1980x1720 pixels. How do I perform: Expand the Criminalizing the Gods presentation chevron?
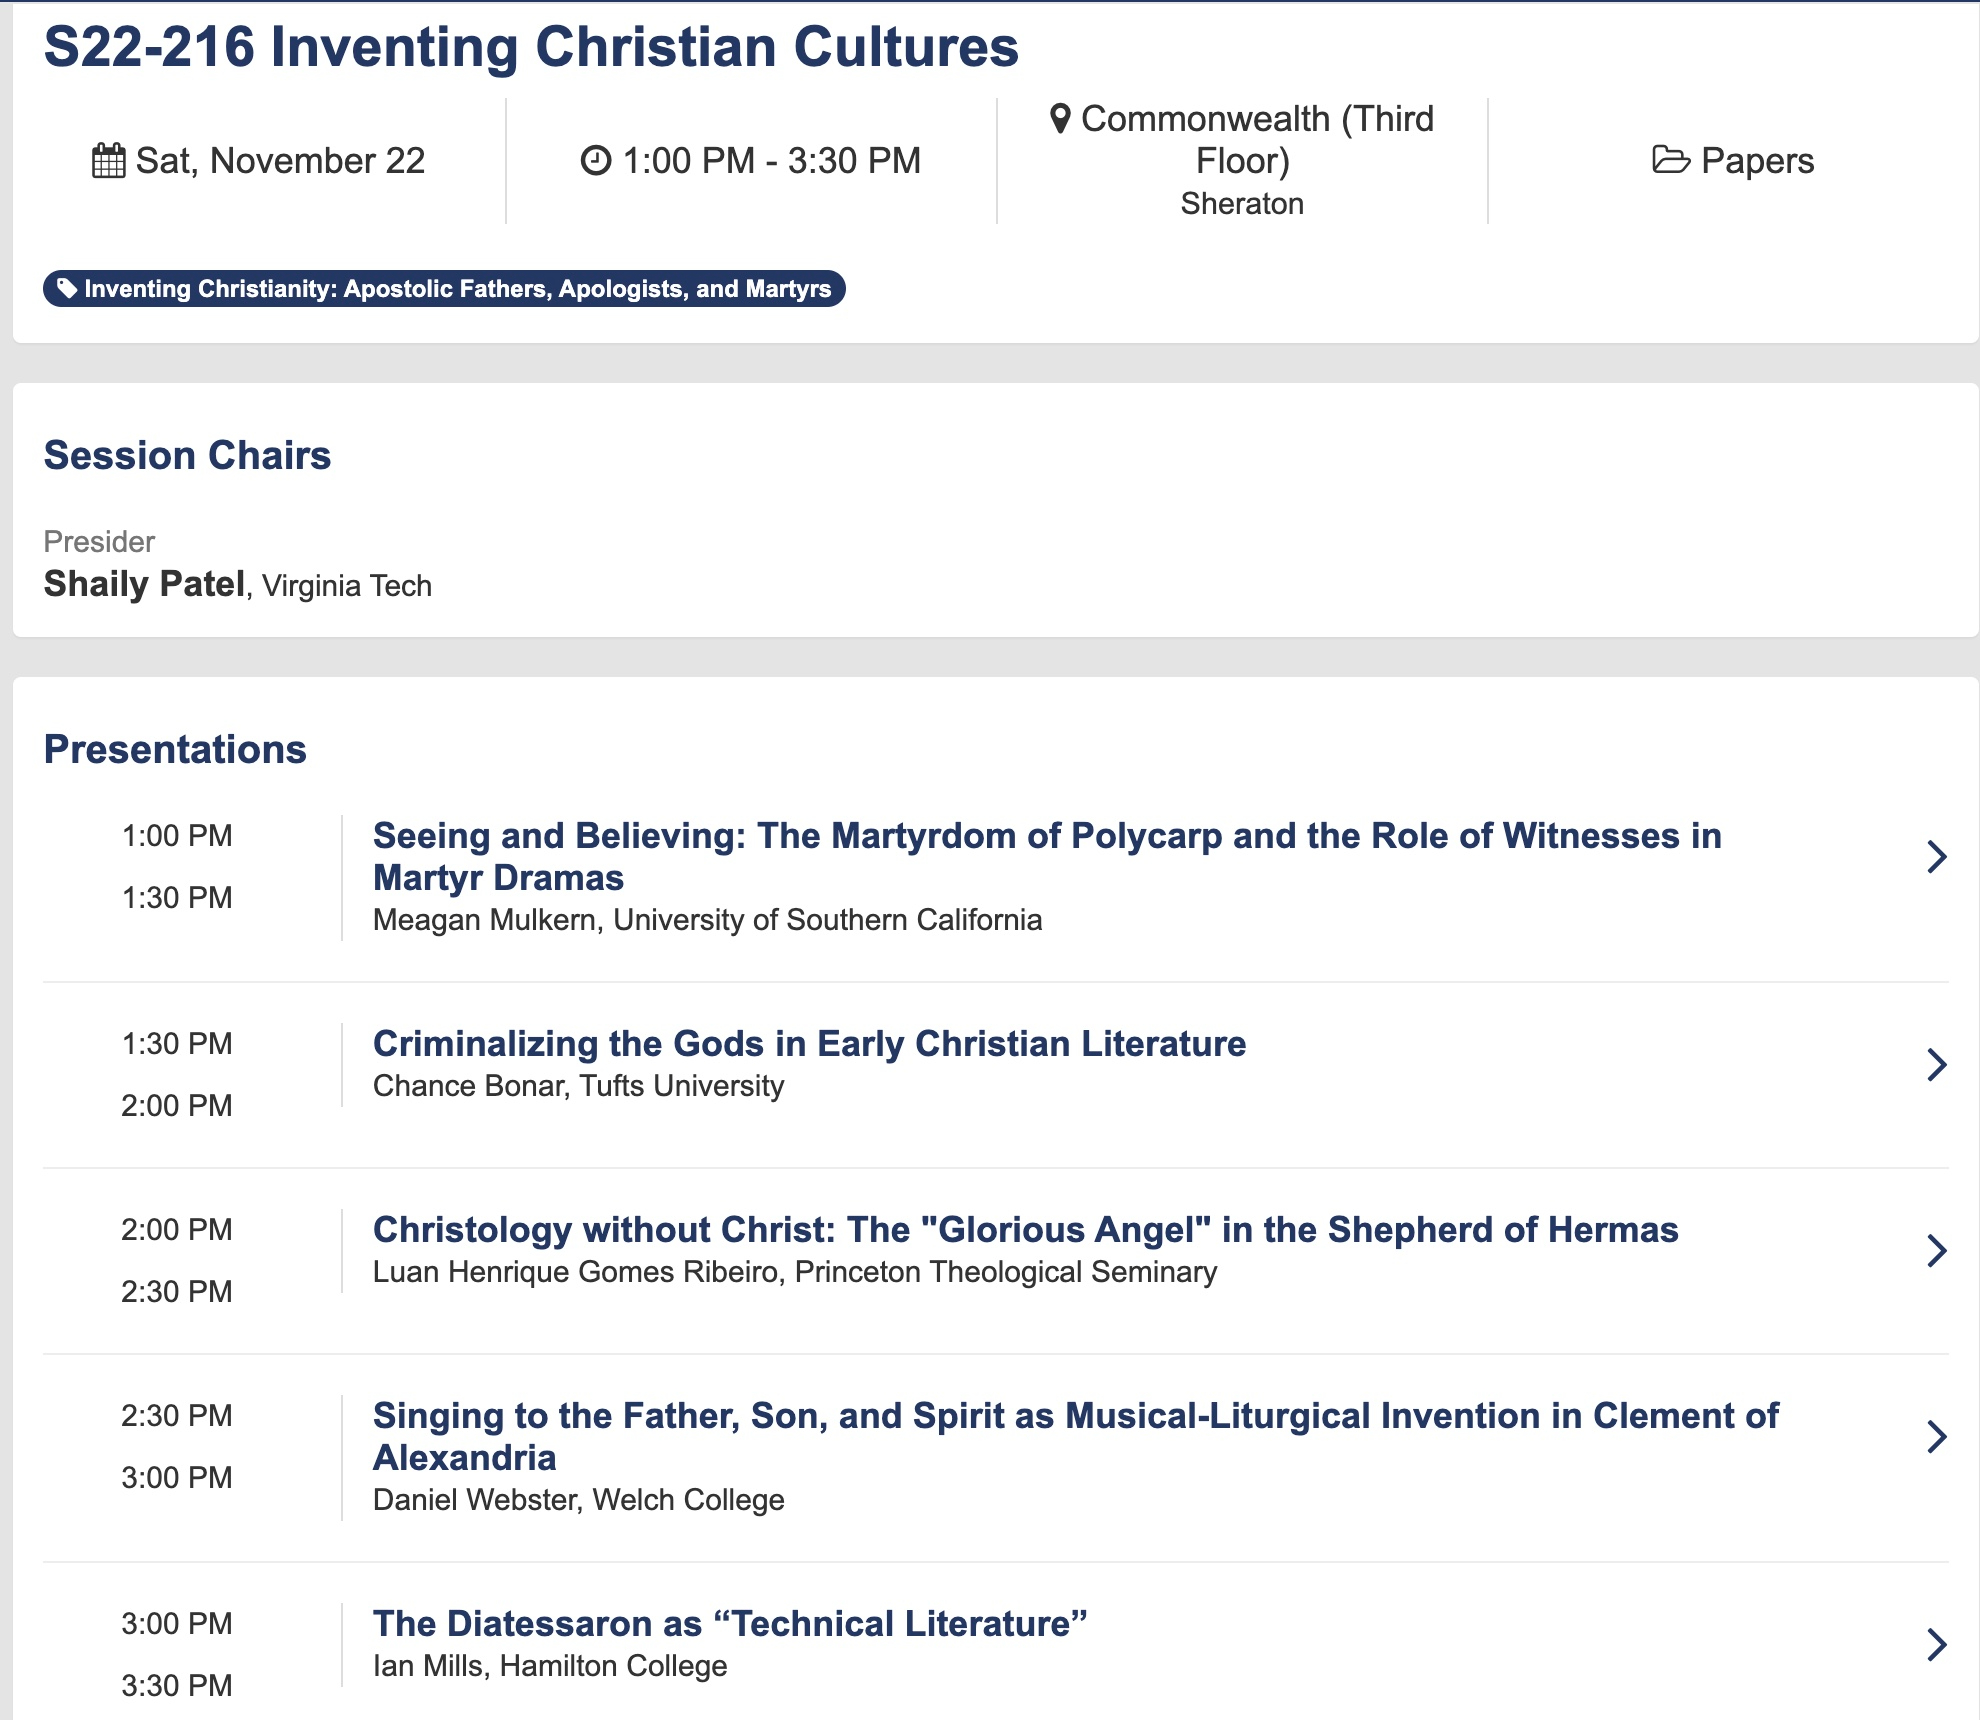point(1936,1065)
